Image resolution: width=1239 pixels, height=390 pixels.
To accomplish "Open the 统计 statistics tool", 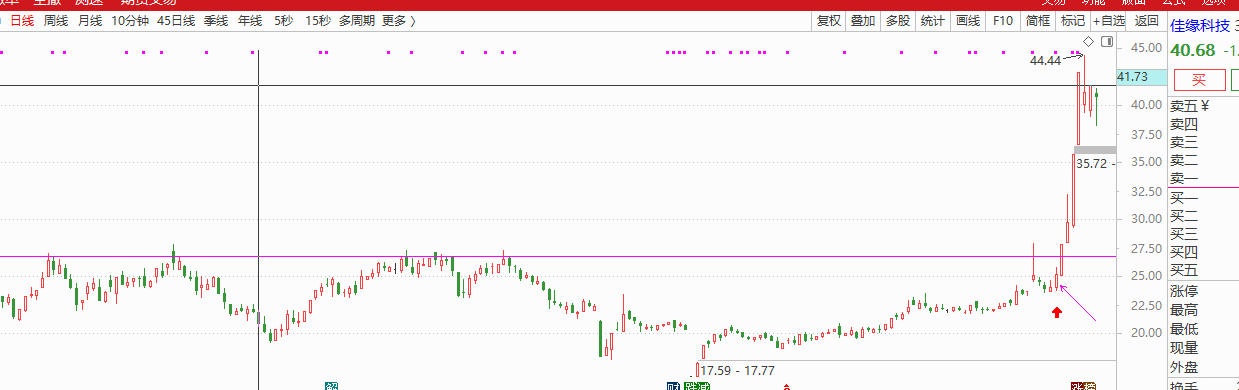I will (933, 20).
